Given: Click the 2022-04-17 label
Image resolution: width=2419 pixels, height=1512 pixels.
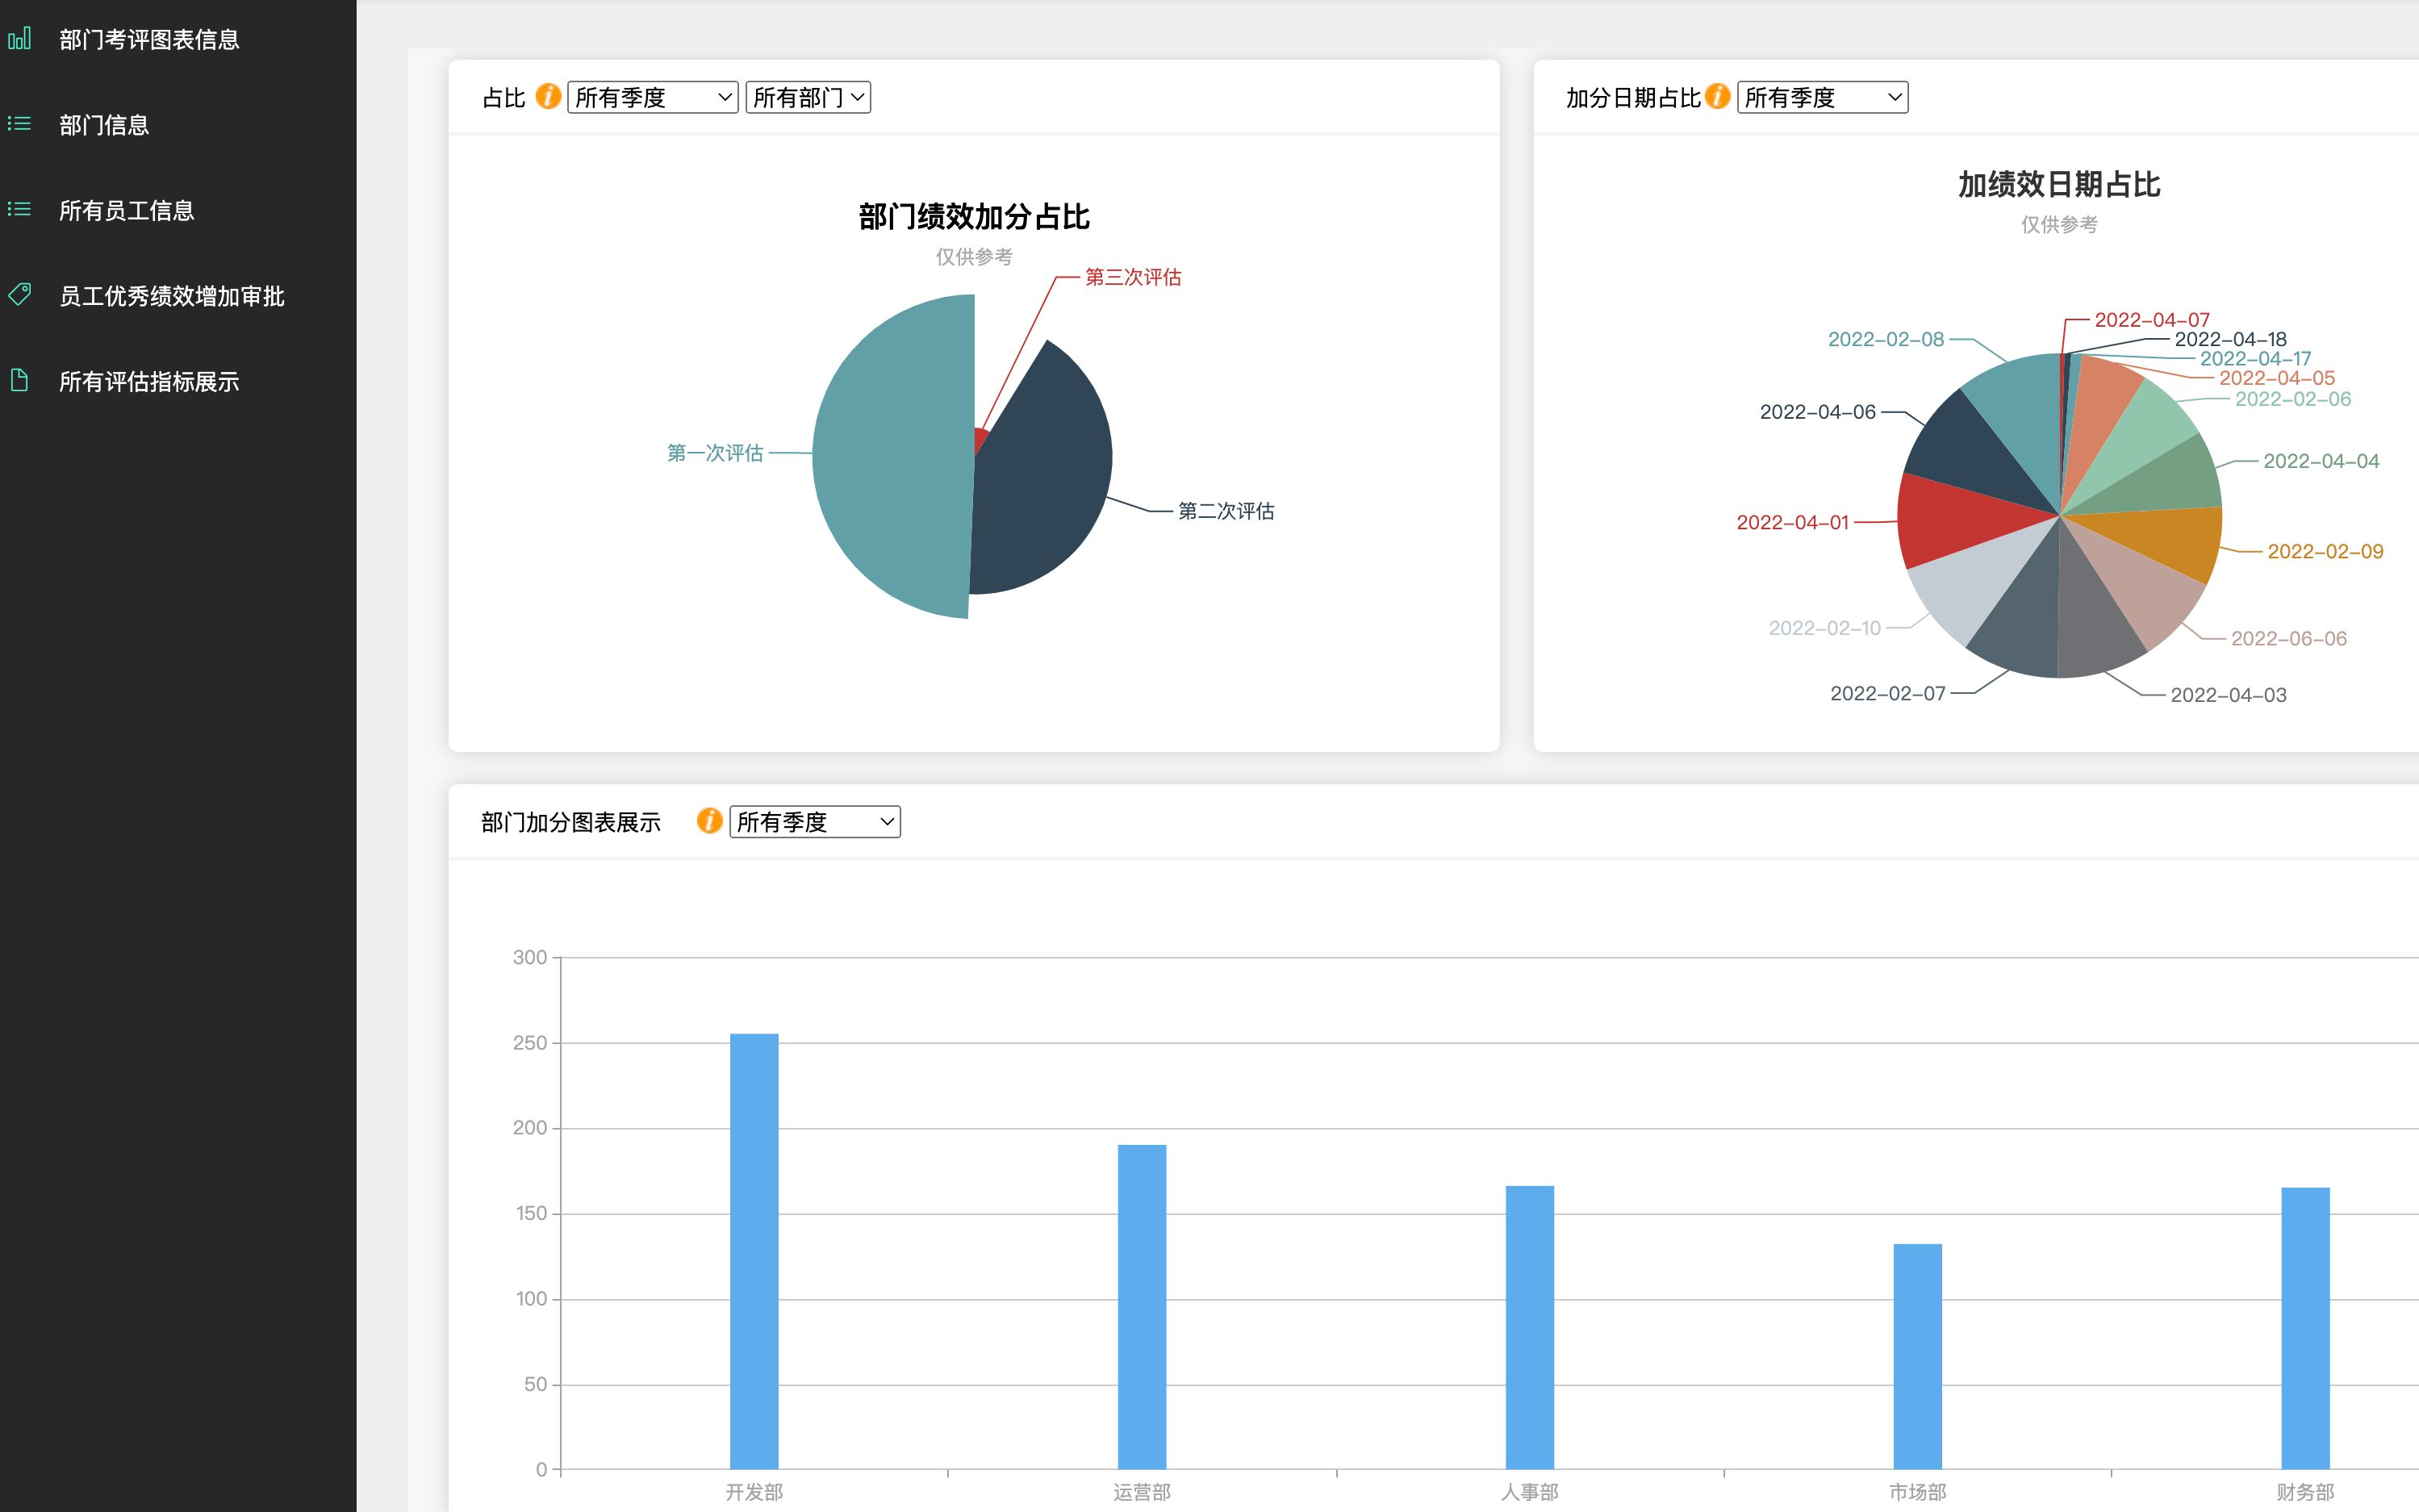Looking at the screenshot, I should point(2255,358).
